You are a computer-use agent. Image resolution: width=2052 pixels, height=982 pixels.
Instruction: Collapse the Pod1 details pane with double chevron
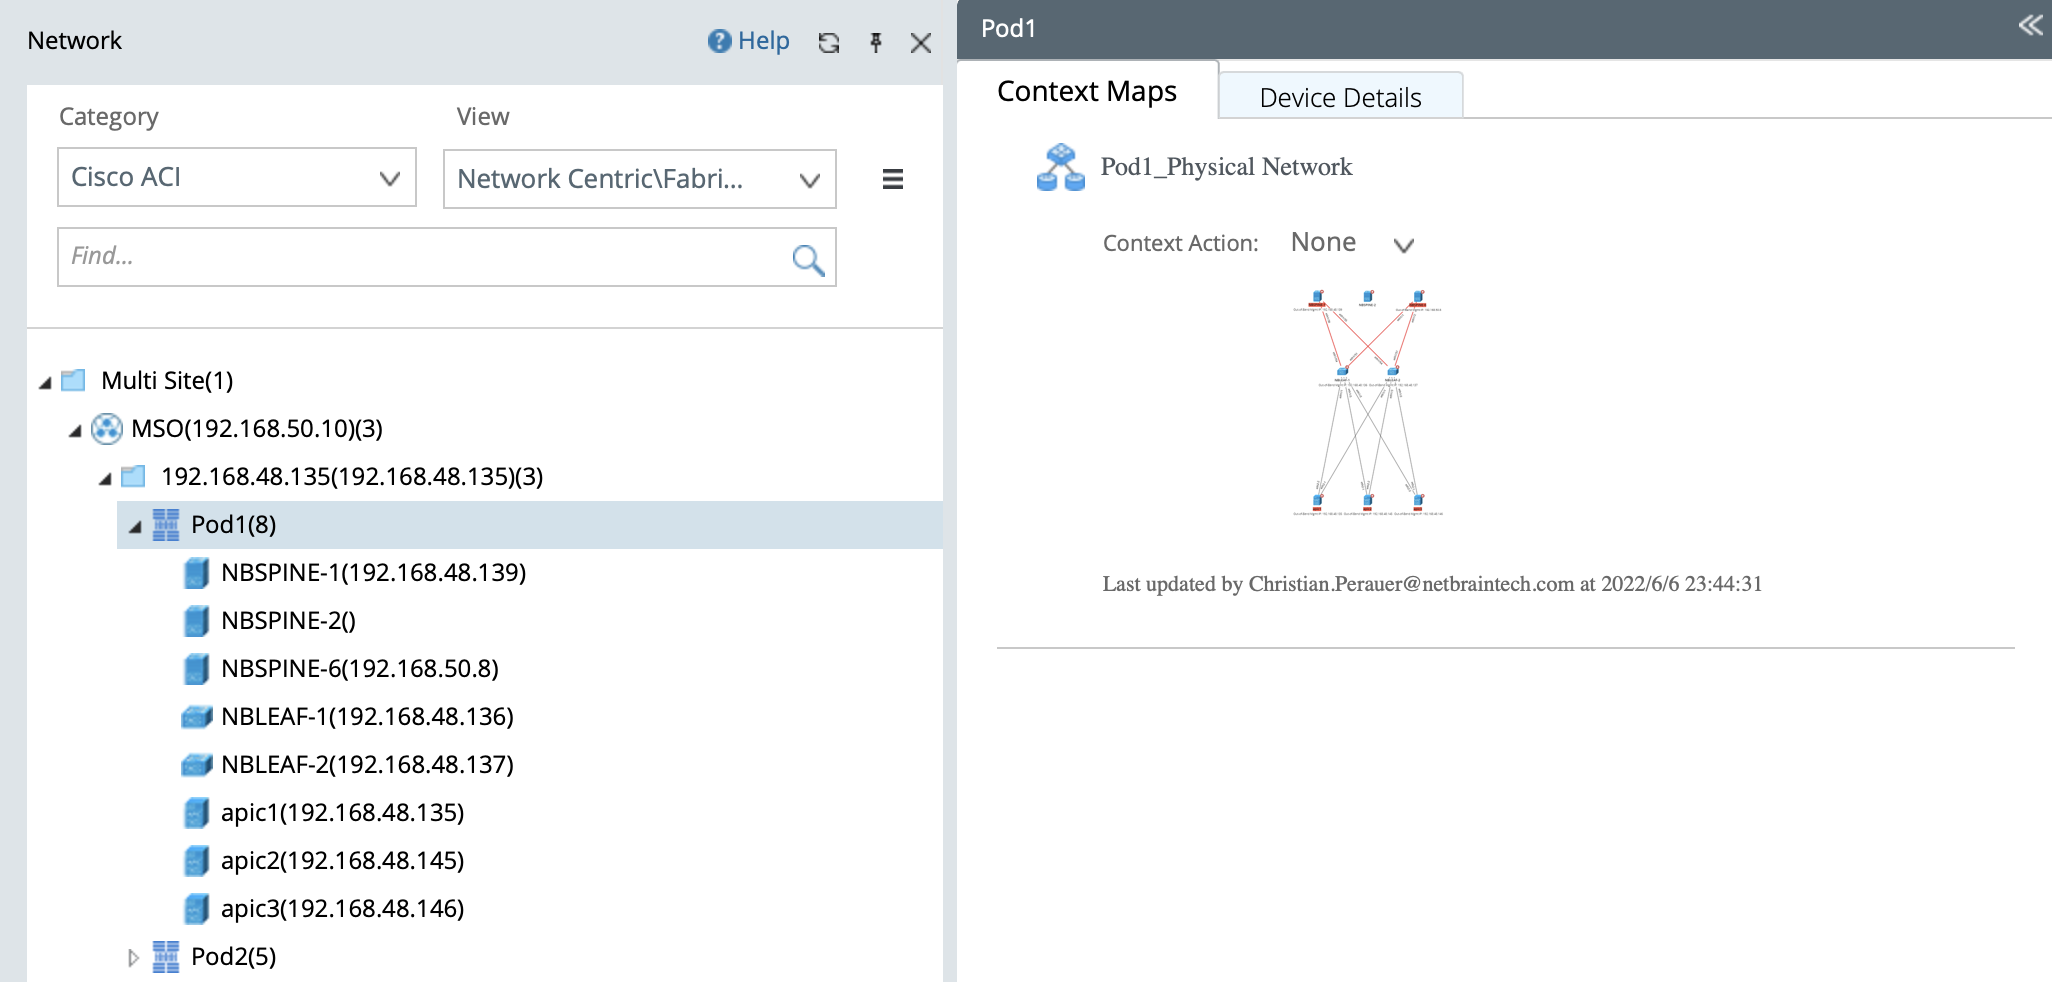(2029, 26)
